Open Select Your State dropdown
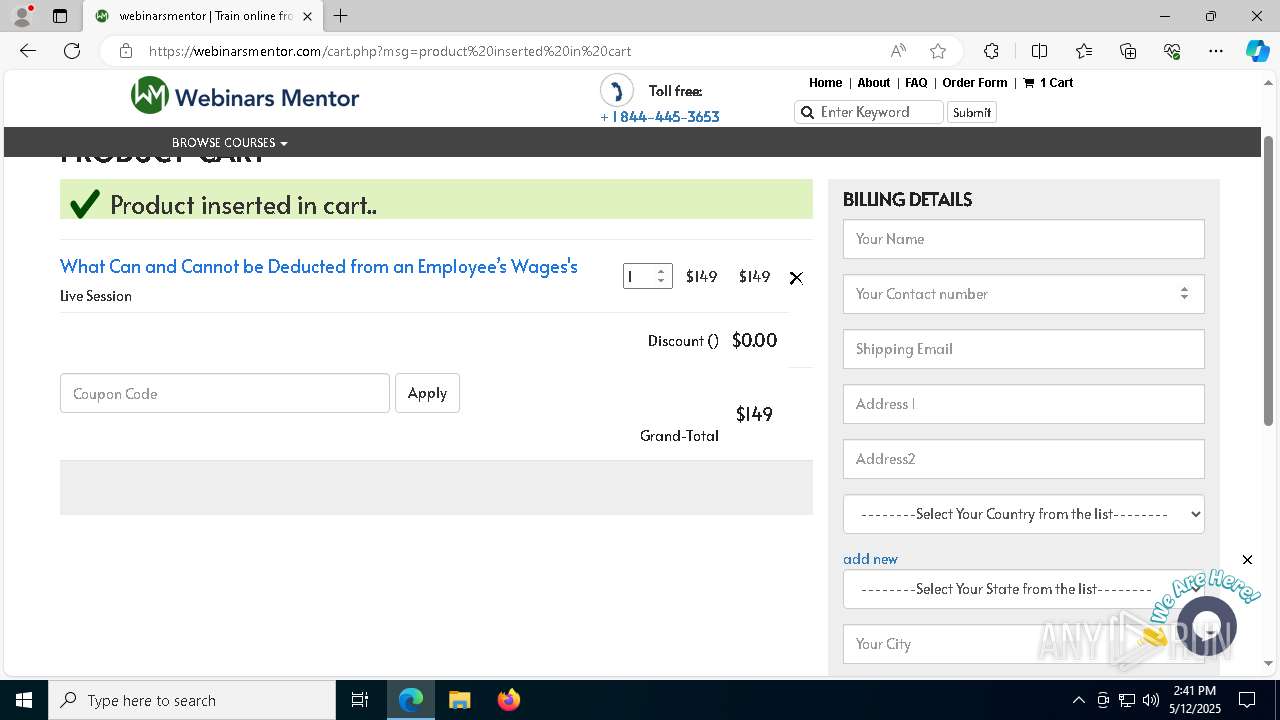Viewport: 1280px width, 720px height. point(1023,589)
